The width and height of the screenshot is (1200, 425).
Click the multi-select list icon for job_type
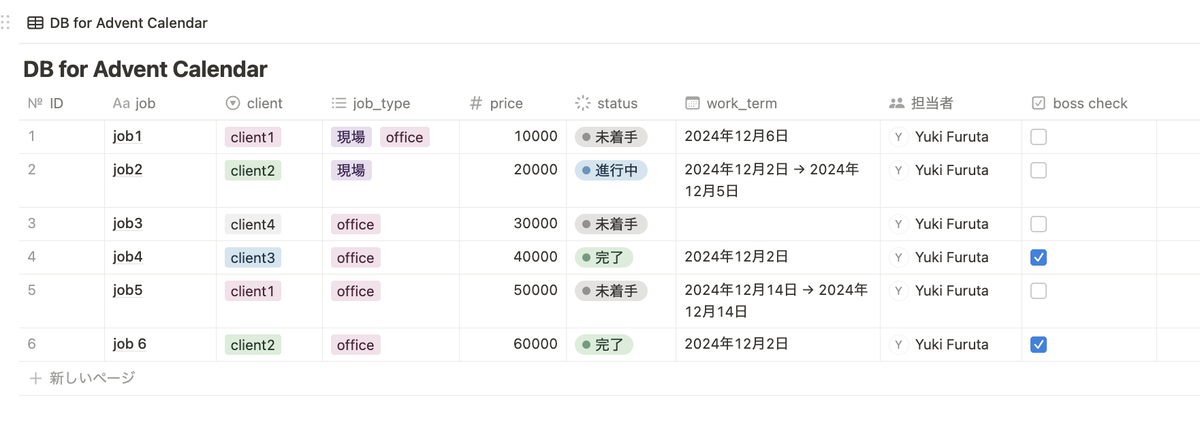(x=339, y=103)
